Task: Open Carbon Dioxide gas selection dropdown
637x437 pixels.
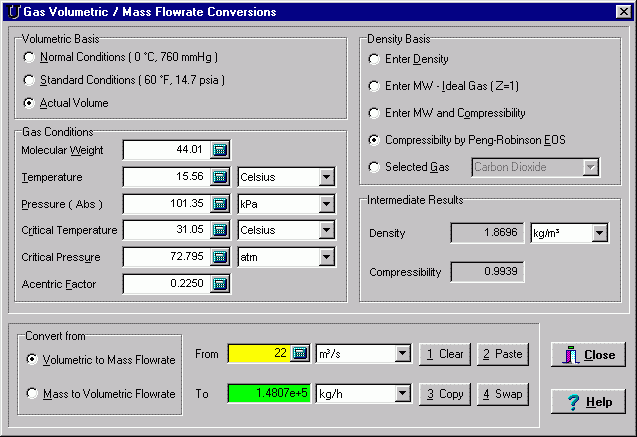Action: tap(590, 167)
